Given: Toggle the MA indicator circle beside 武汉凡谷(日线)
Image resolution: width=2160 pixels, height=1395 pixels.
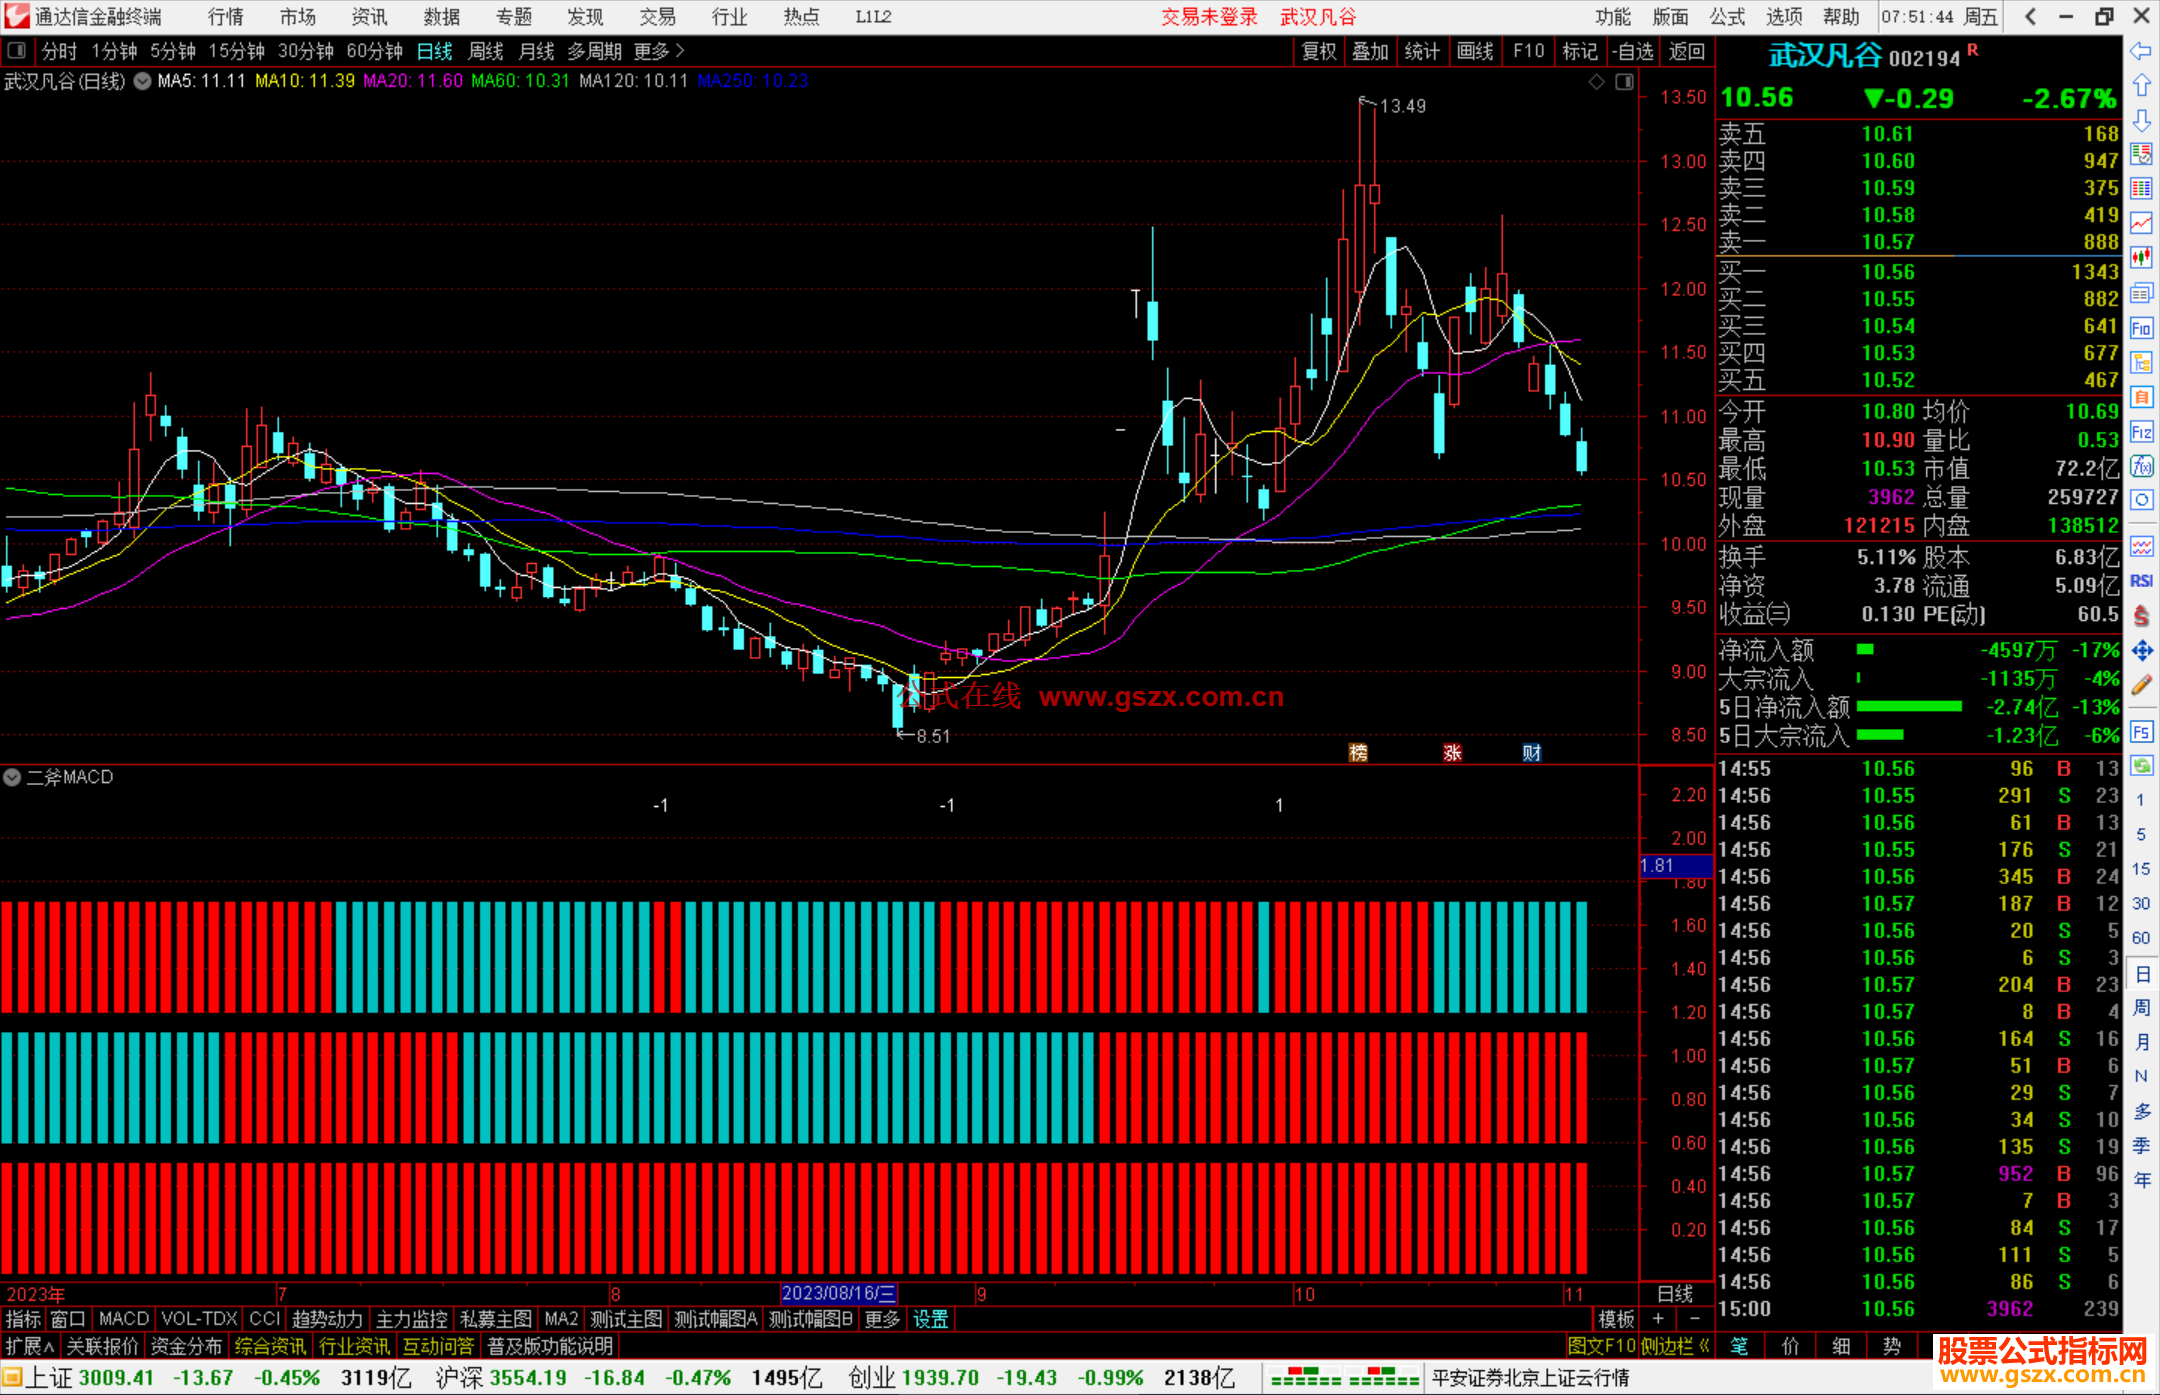Looking at the screenshot, I should coord(143,81).
